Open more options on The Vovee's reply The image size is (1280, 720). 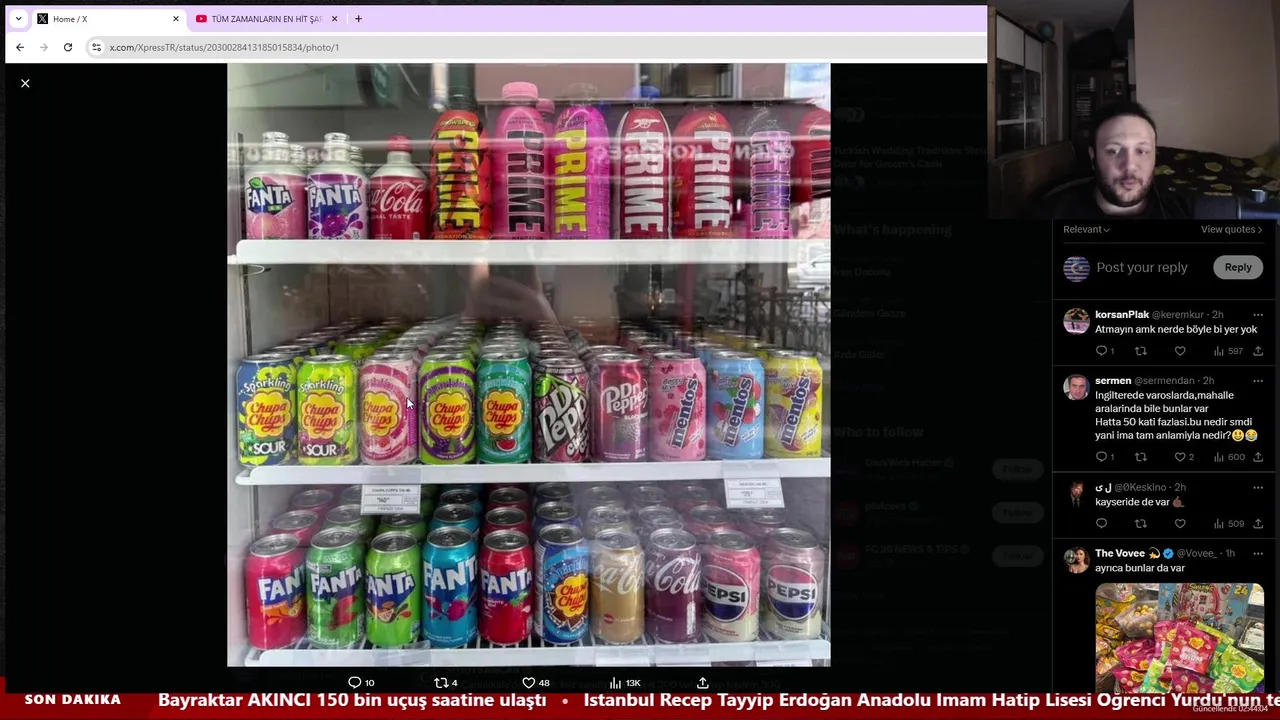coord(1258,554)
